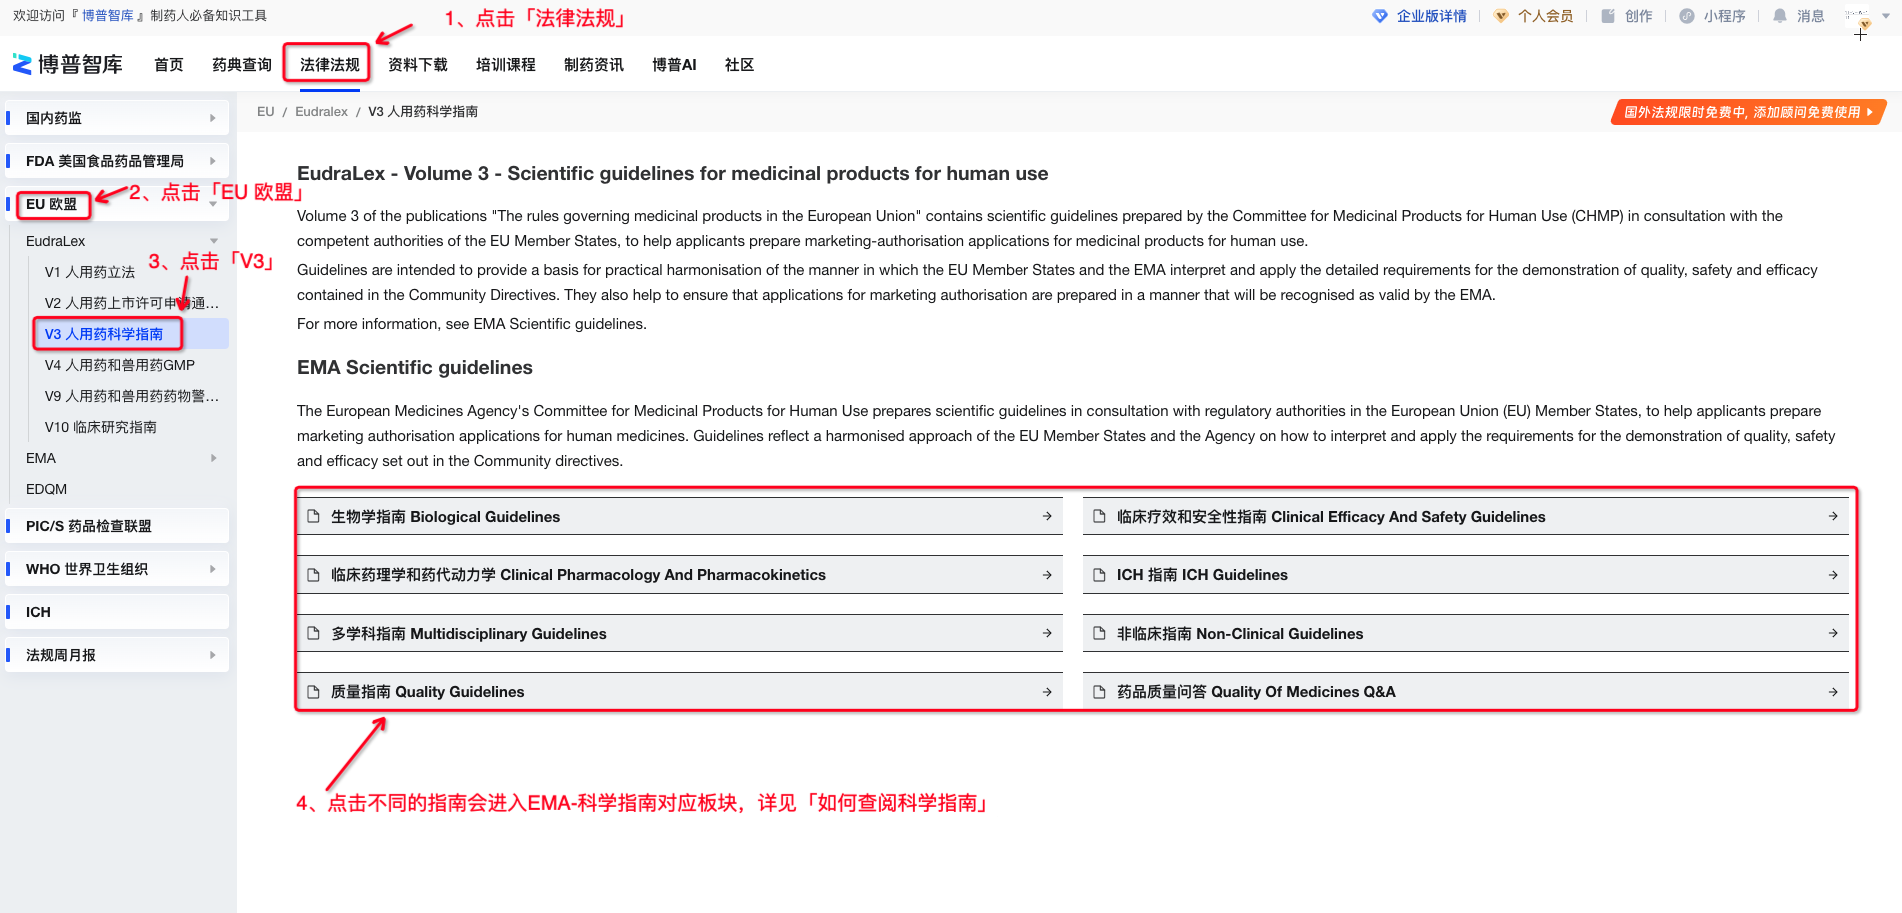Click Eudralex breadcrumb link

click(321, 112)
